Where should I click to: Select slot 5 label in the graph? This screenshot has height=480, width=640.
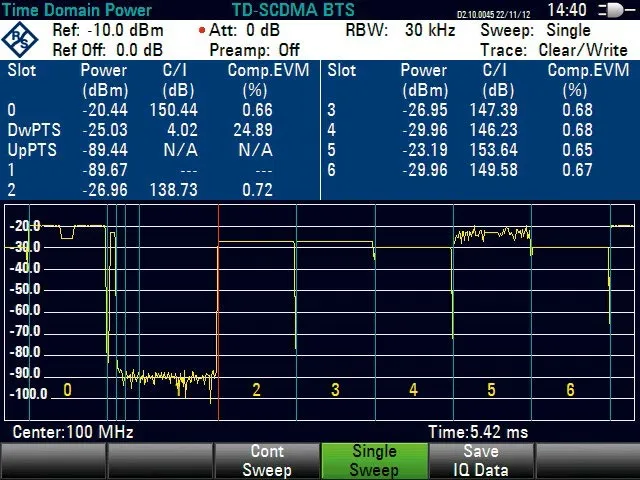491,390
